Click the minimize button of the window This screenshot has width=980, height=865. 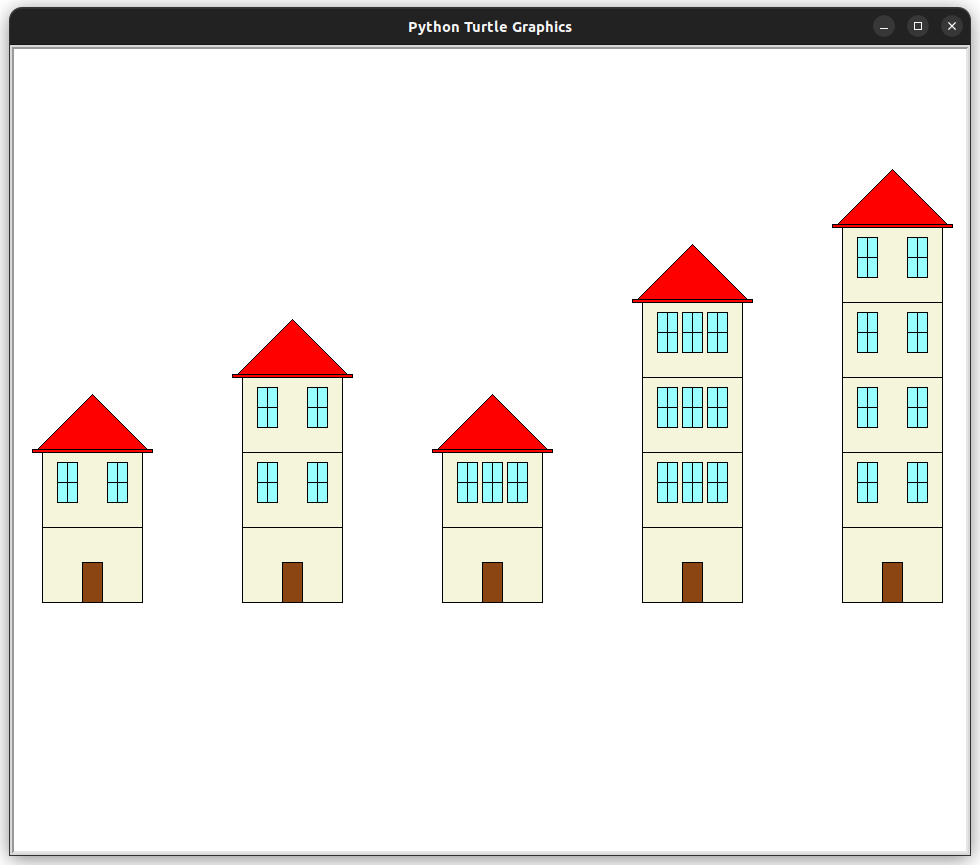click(x=884, y=26)
